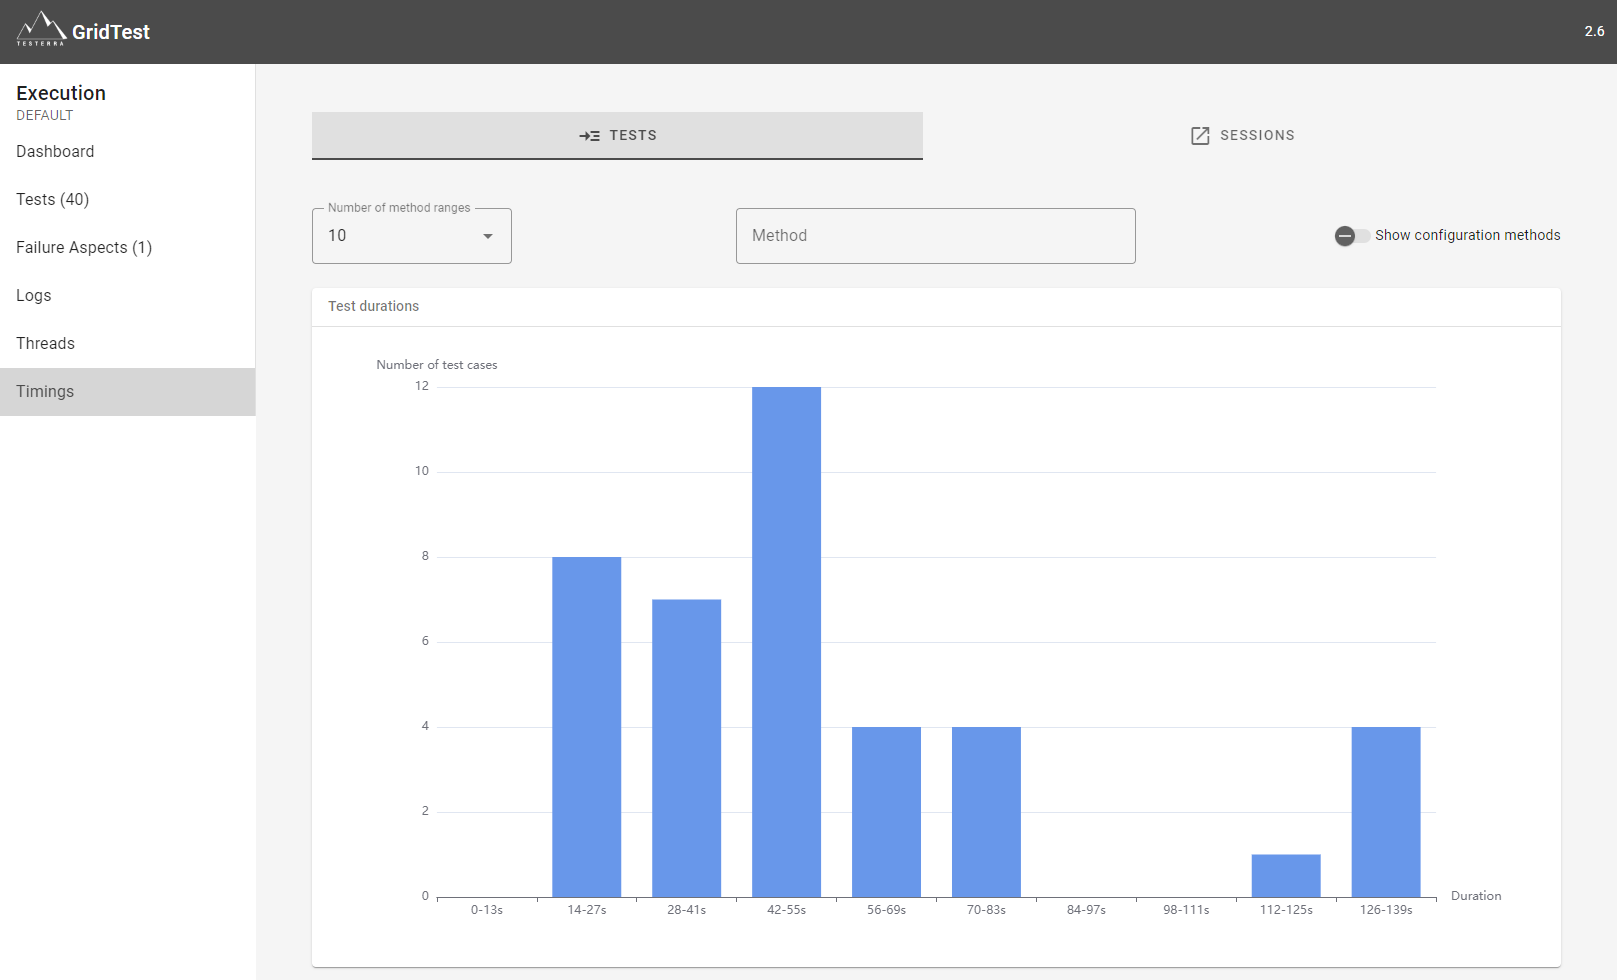Click the GridTest title in header

point(111,32)
